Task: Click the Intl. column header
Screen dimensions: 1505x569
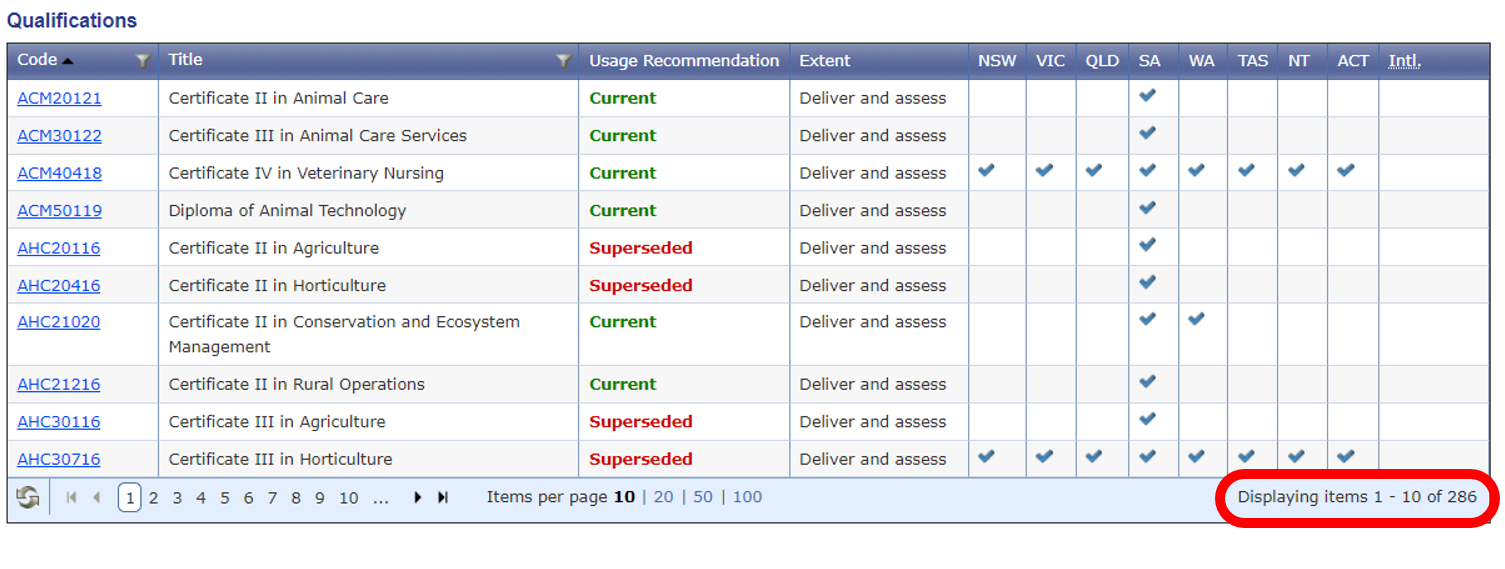Action: click(x=1405, y=61)
